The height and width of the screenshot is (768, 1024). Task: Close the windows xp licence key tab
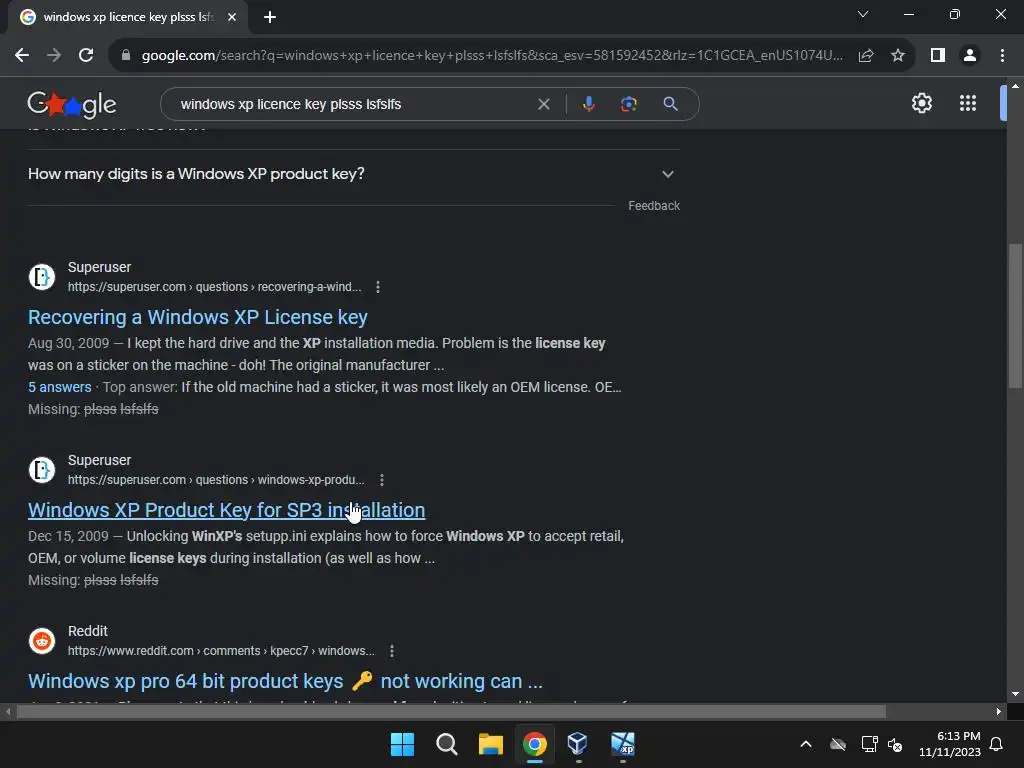pos(232,17)
